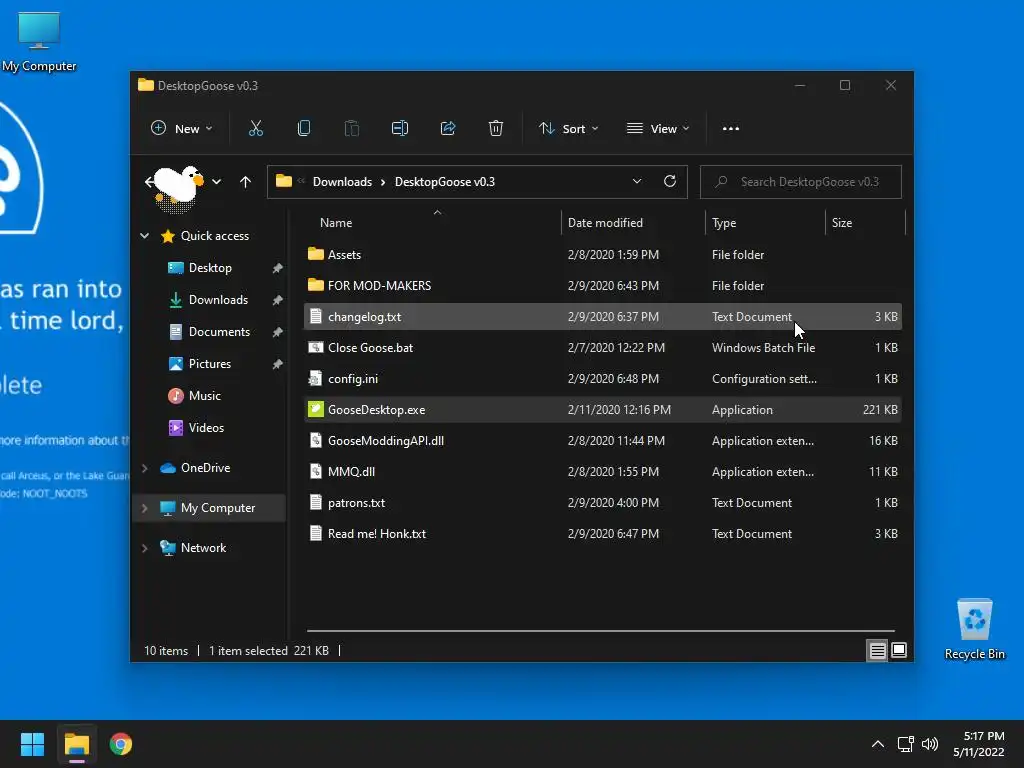1024x768 pixels.
Task: Show hidden tray icons chevron
Action: 878,744
